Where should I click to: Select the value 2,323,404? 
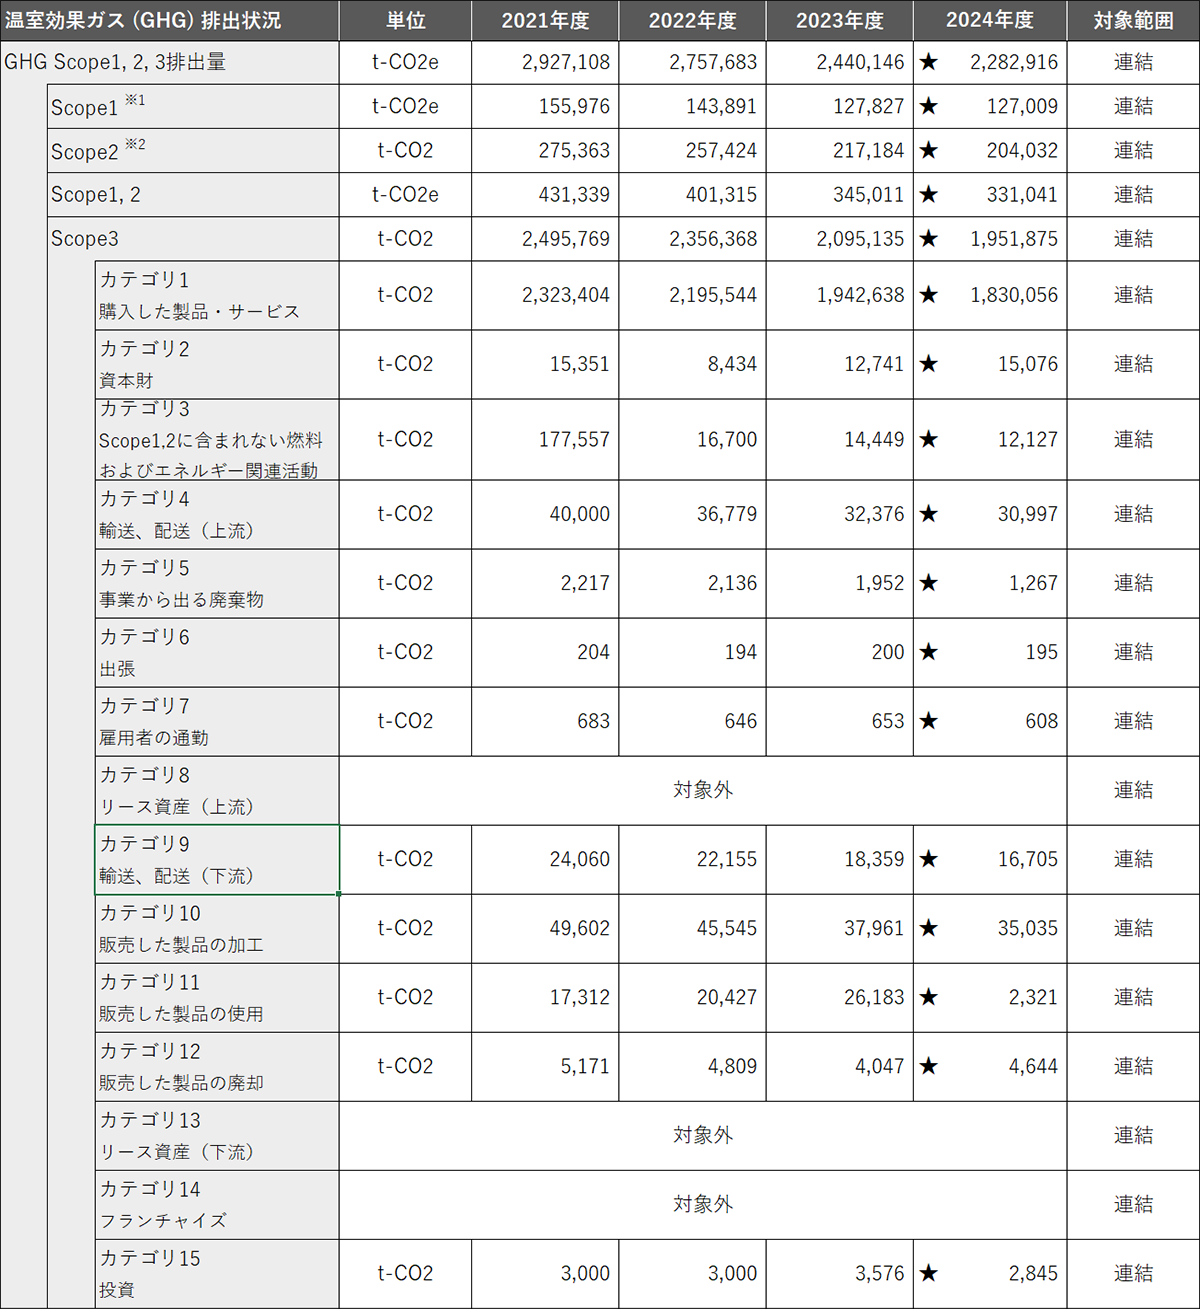[x=566, y=295]
